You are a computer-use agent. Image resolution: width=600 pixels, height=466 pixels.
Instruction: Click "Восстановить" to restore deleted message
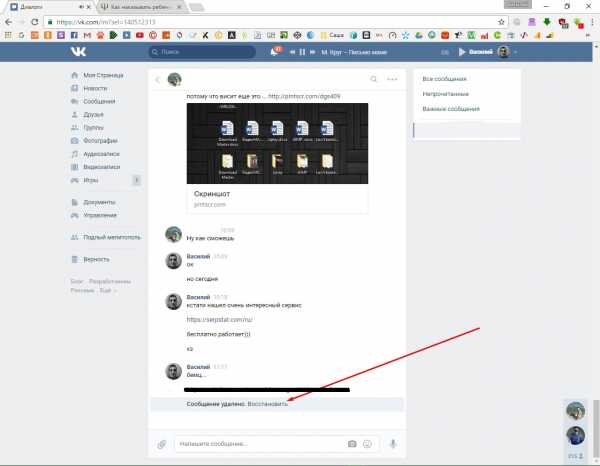268,403
